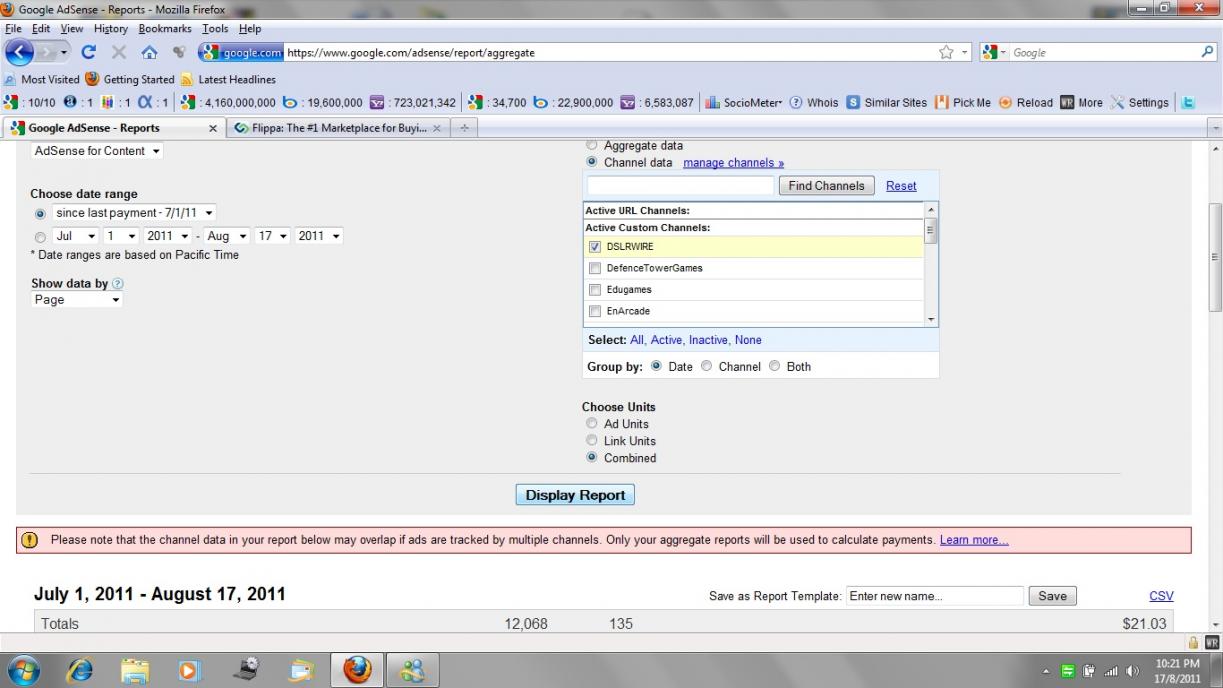Click the Reset link
1223x688 pixels.
(901, 186)
